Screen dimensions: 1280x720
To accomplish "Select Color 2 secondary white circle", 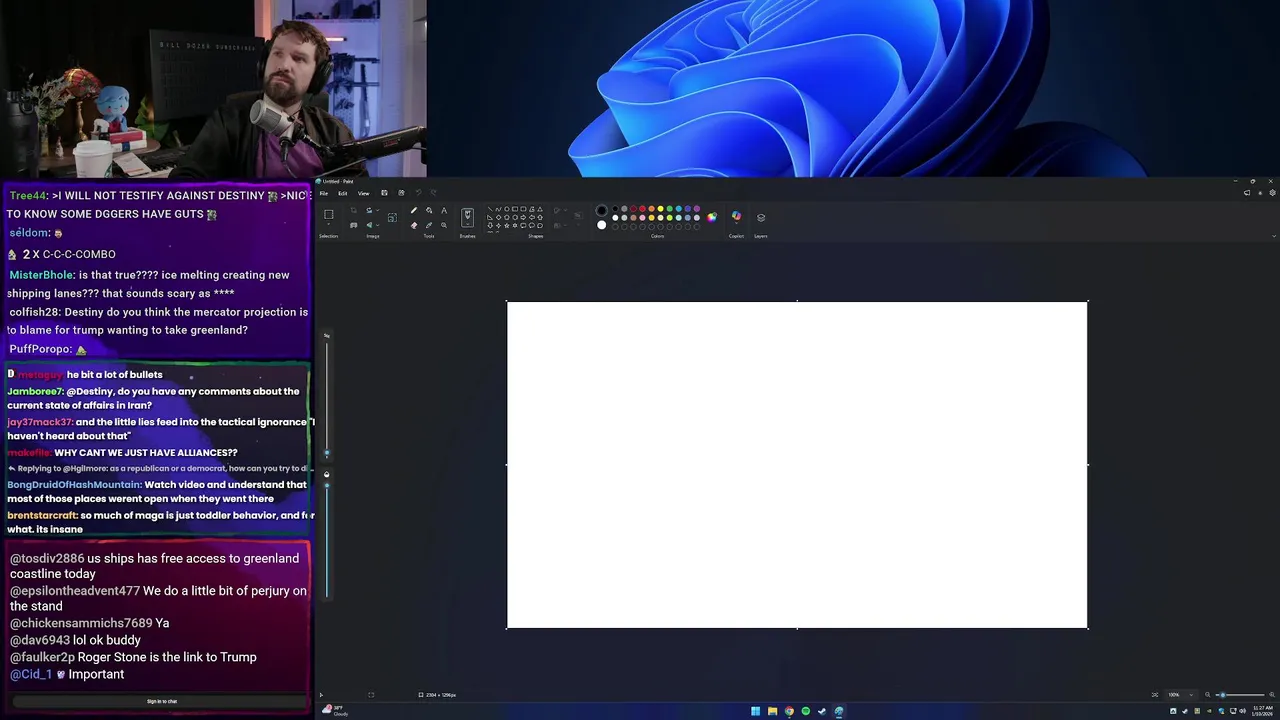I will tap(602, 225).
